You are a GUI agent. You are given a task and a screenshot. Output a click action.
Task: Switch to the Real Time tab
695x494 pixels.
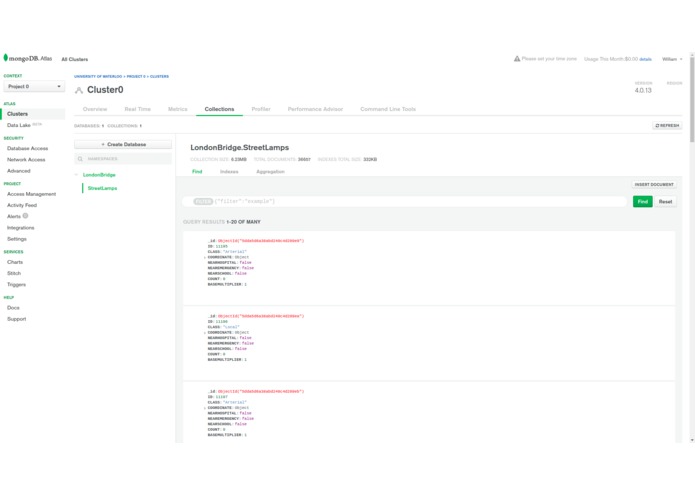coord(137,109)
